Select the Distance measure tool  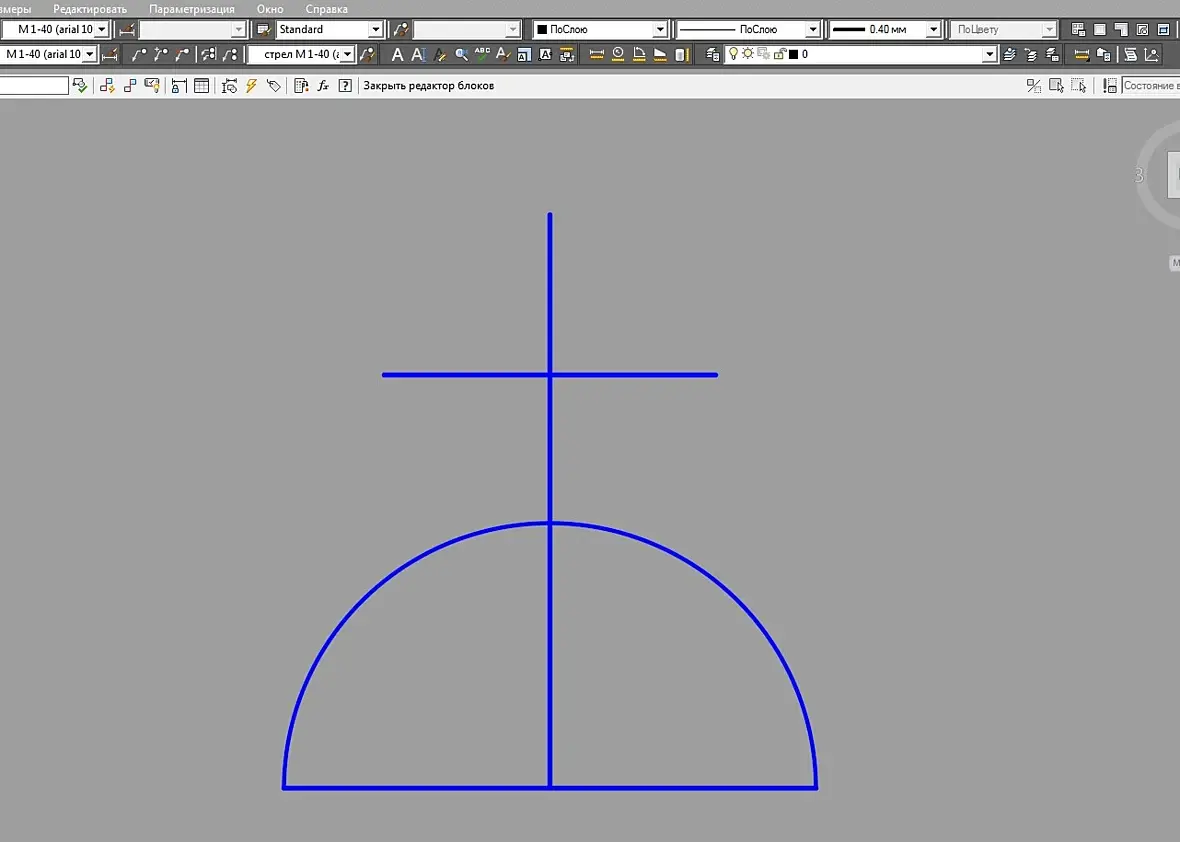(596, 54)
